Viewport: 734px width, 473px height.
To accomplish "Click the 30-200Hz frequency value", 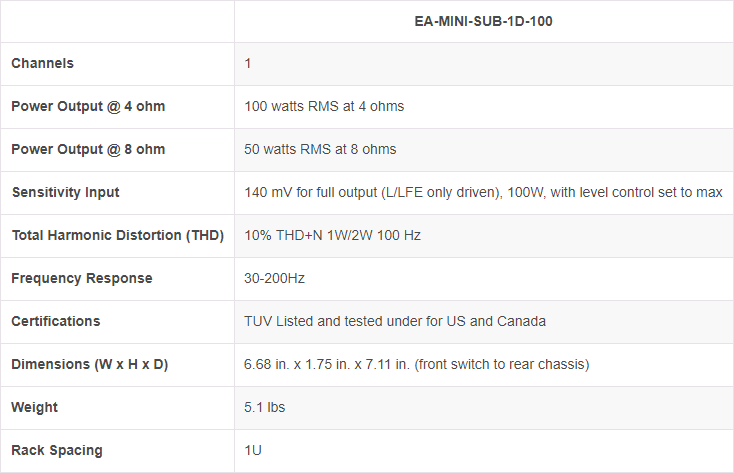I will click(x=275, y=278).
